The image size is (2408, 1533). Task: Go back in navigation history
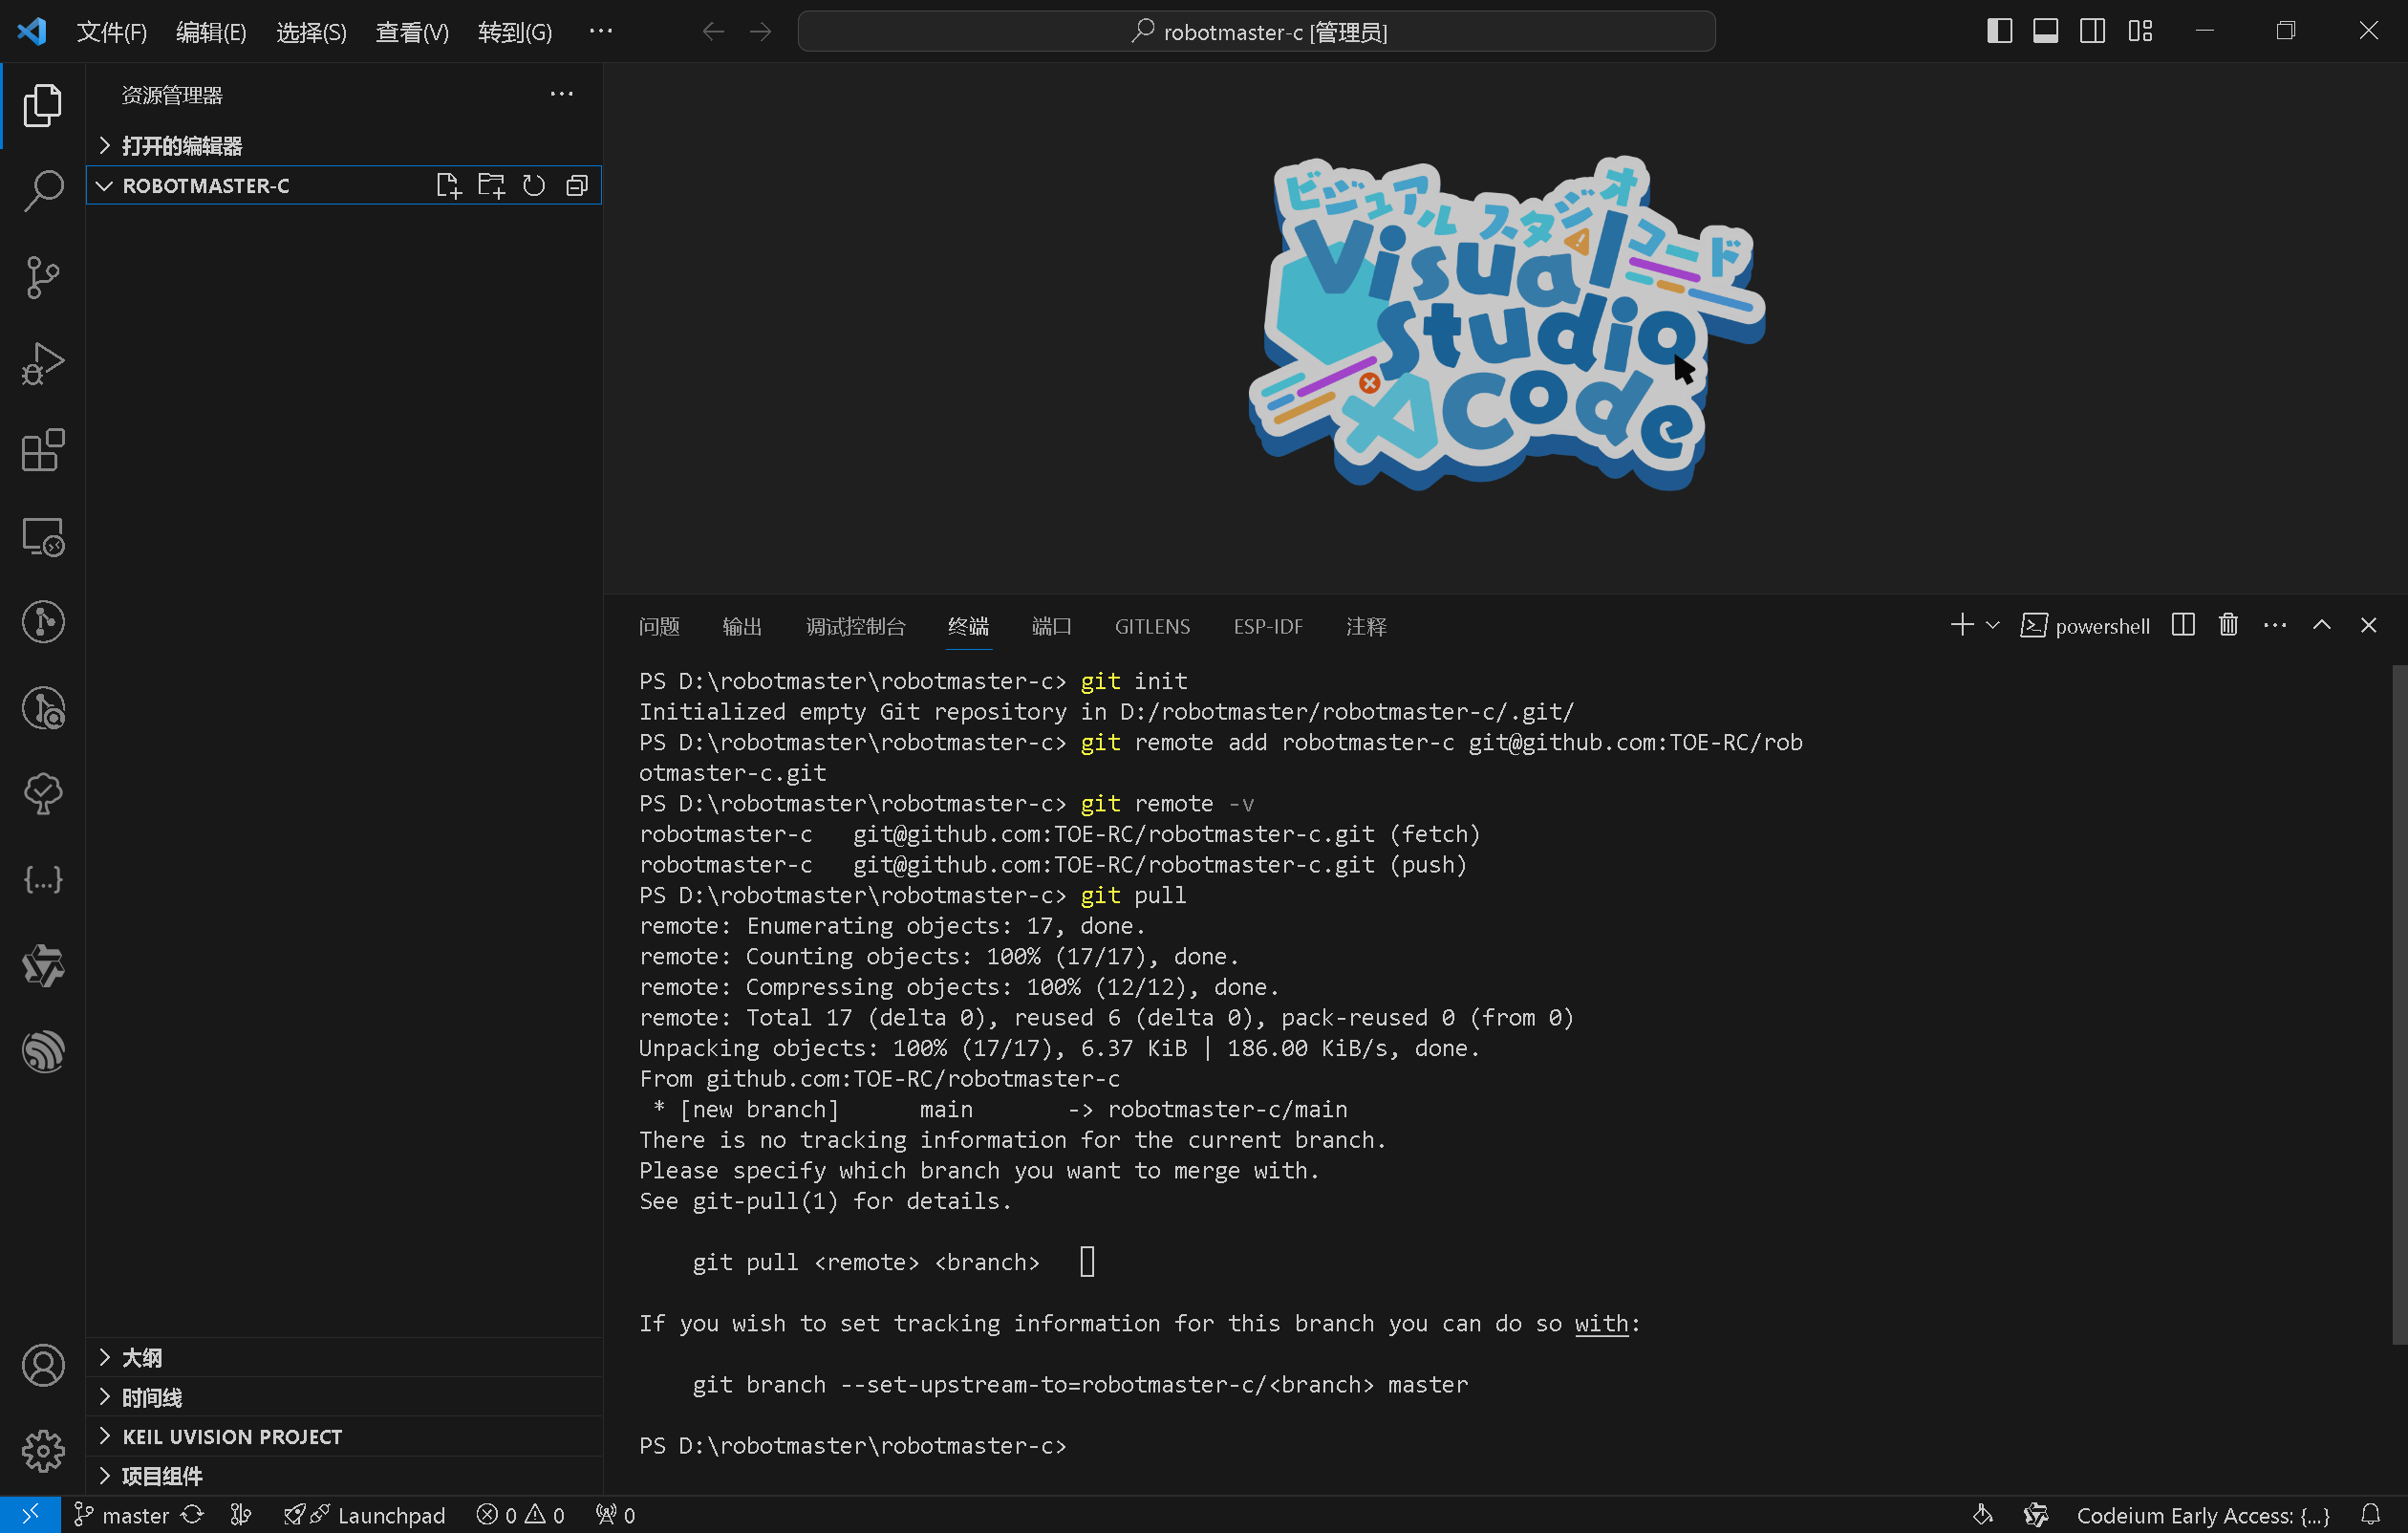tap(713, 32)
